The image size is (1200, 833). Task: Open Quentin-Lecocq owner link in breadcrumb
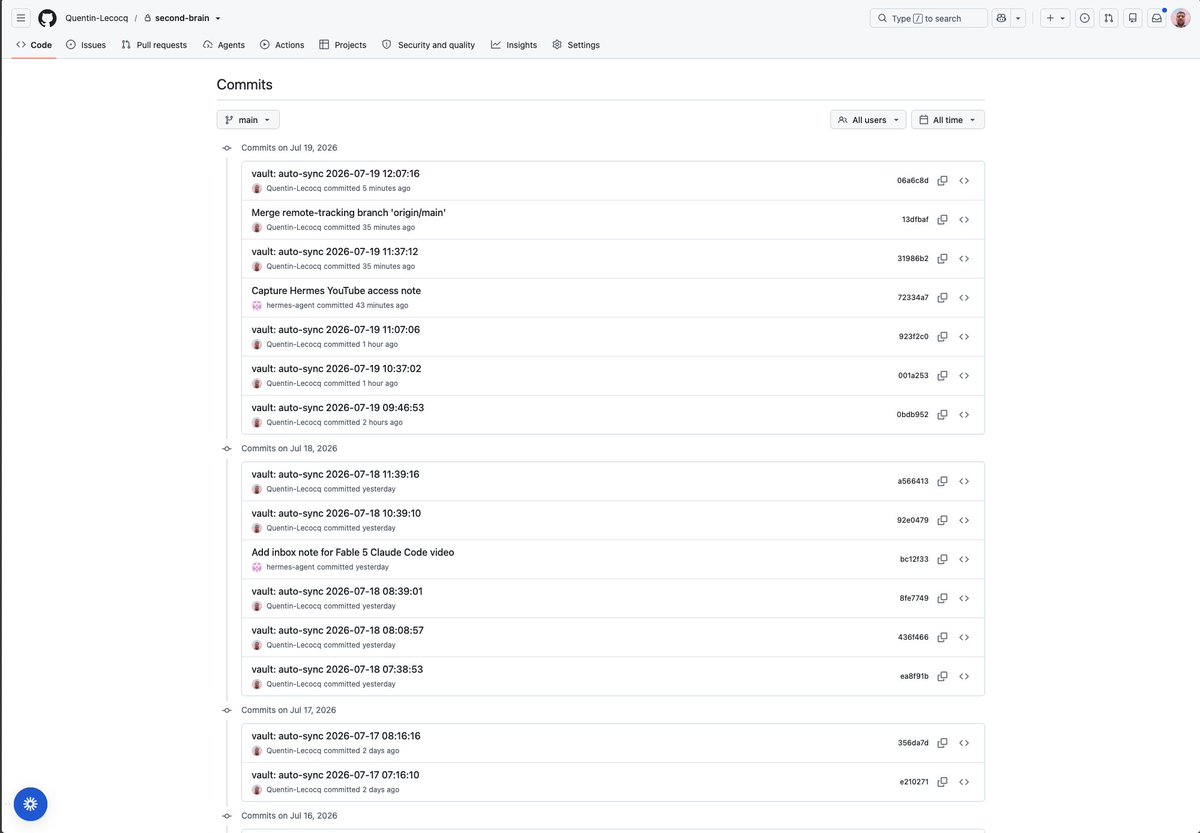[x=97, y=18]
